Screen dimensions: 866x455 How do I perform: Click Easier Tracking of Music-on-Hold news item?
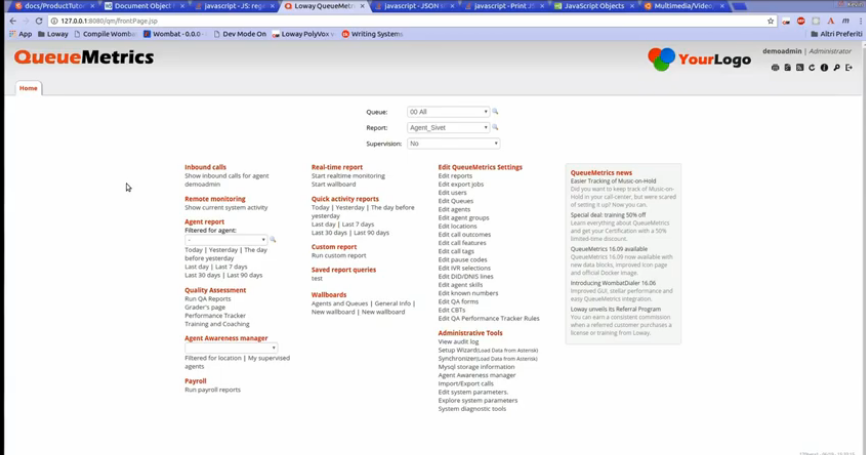tap(613, 181)
